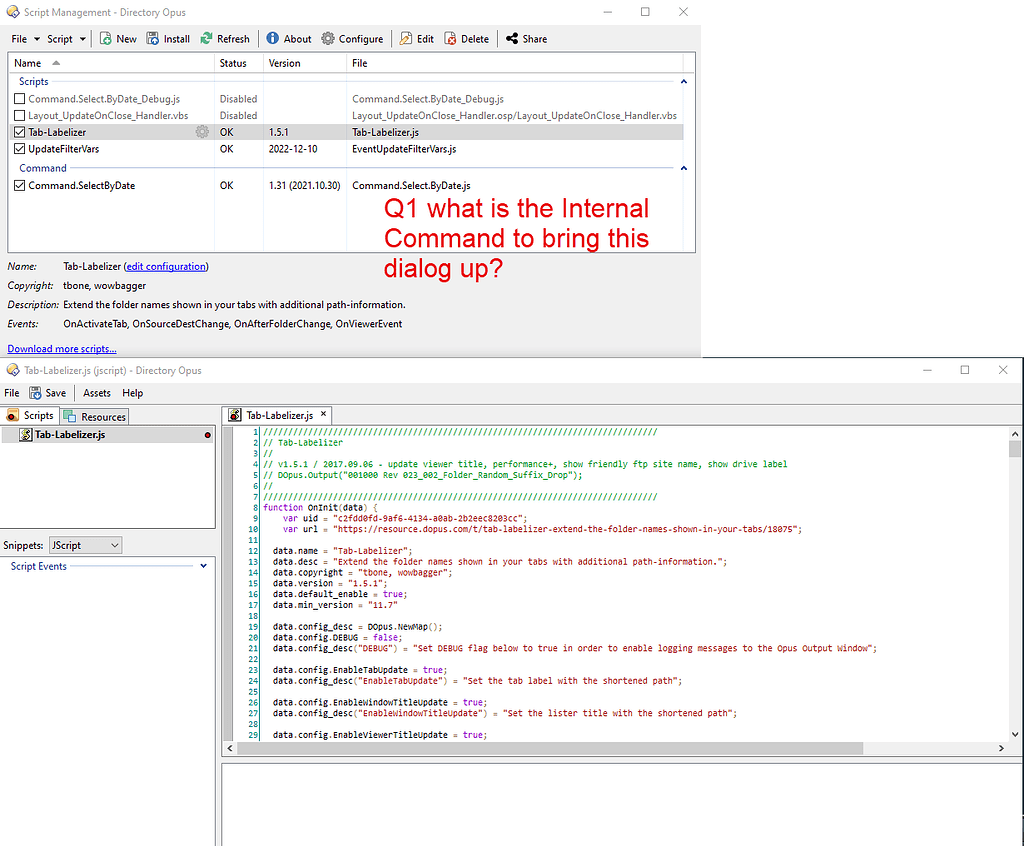Enable Layout_UpdateOnClose_Handler.vbs checkbox
Viewport: 1024px width, 846px height.
click(x=20, y=116)
